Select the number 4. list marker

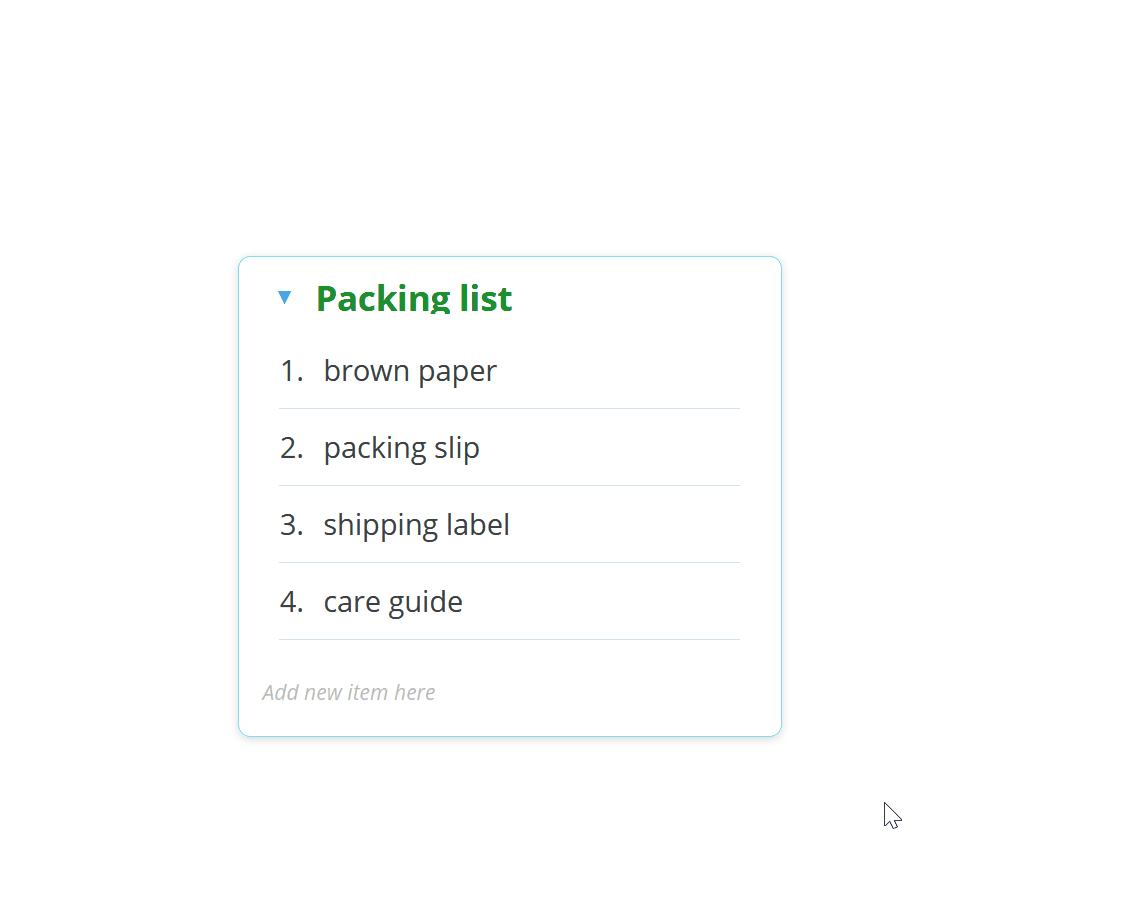click(x=292, y=603)
